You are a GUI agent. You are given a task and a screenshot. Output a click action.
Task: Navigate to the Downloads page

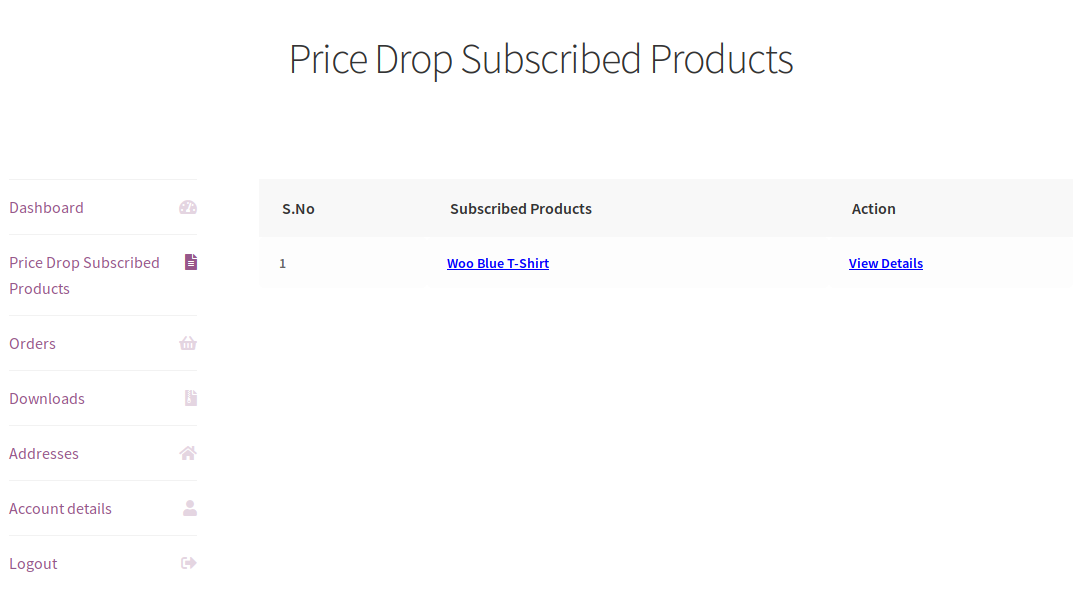click(47, 398)
